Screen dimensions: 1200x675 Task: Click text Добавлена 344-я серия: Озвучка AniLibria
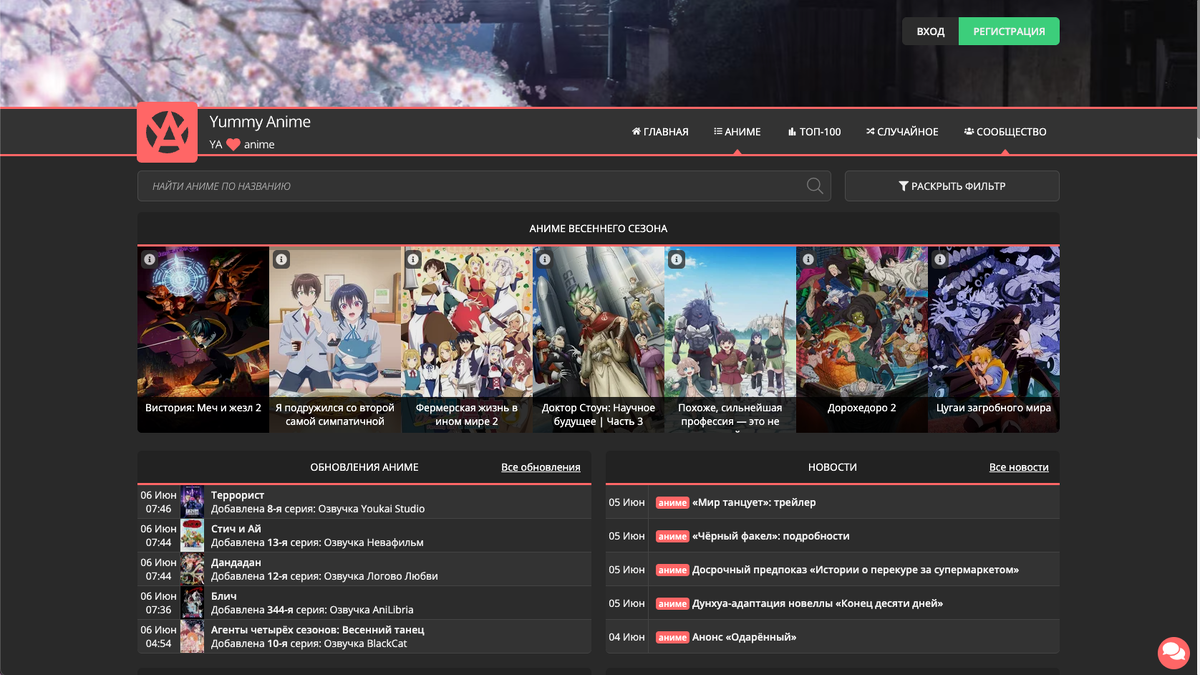[x=312, y=610]
